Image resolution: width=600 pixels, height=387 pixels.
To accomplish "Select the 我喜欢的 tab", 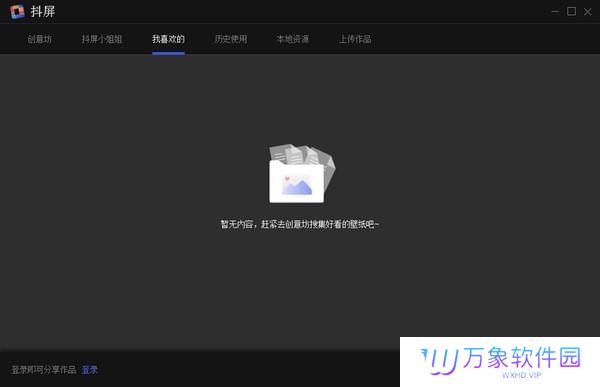I will [x=168, y=39].
